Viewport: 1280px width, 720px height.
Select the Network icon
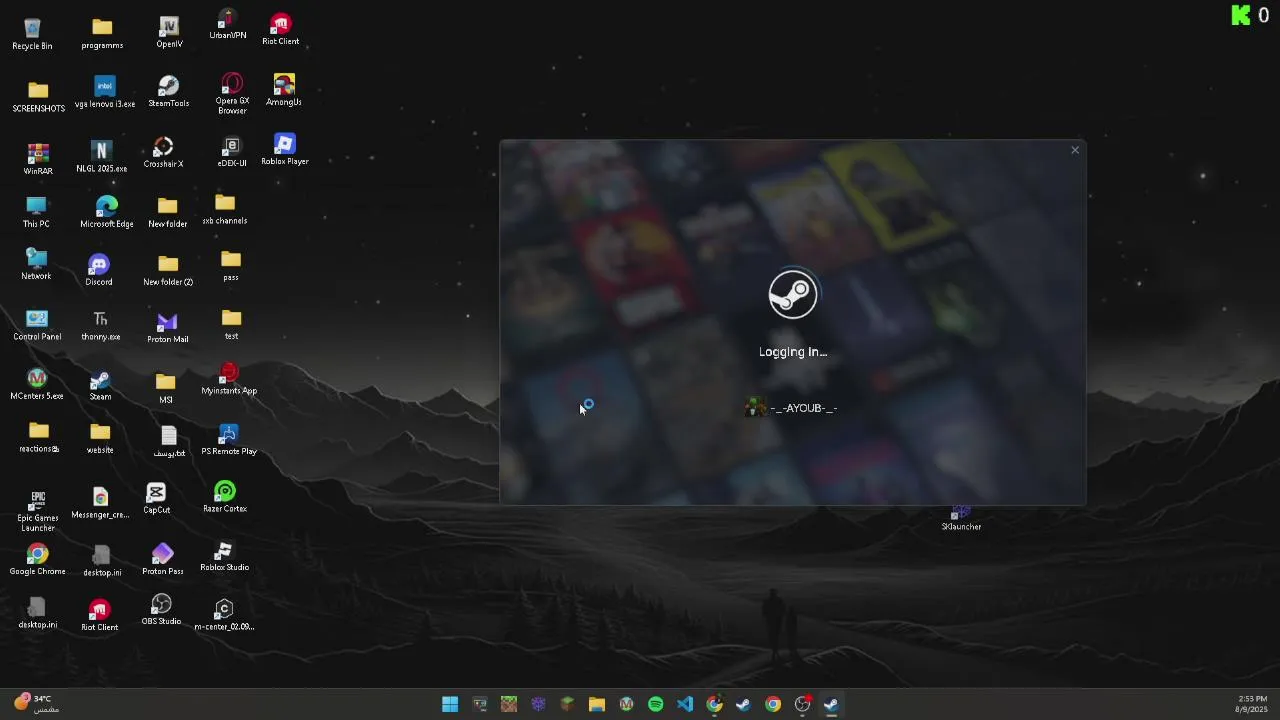coord(36,265)
